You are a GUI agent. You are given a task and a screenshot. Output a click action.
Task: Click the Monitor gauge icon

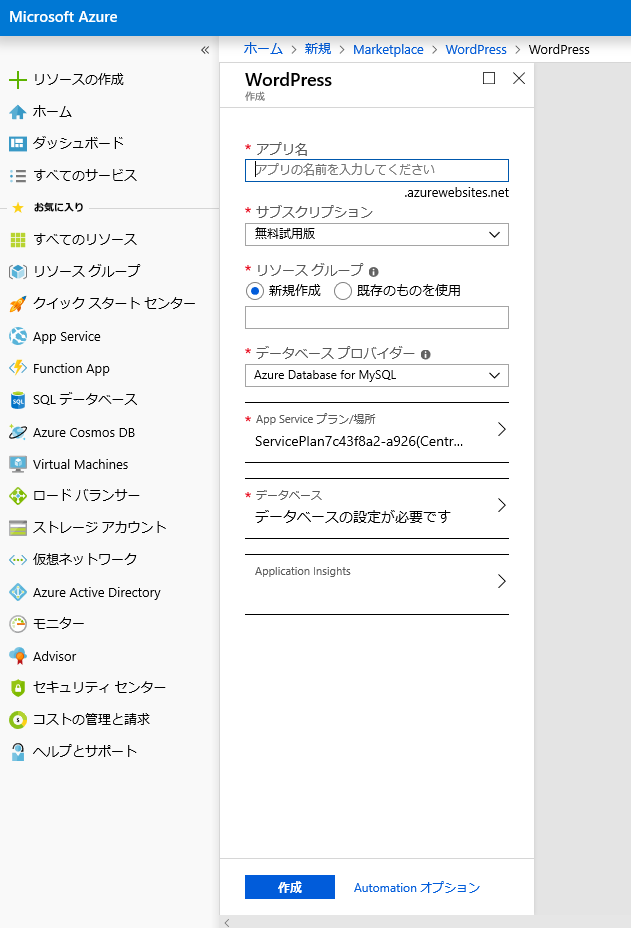[18, 624]
